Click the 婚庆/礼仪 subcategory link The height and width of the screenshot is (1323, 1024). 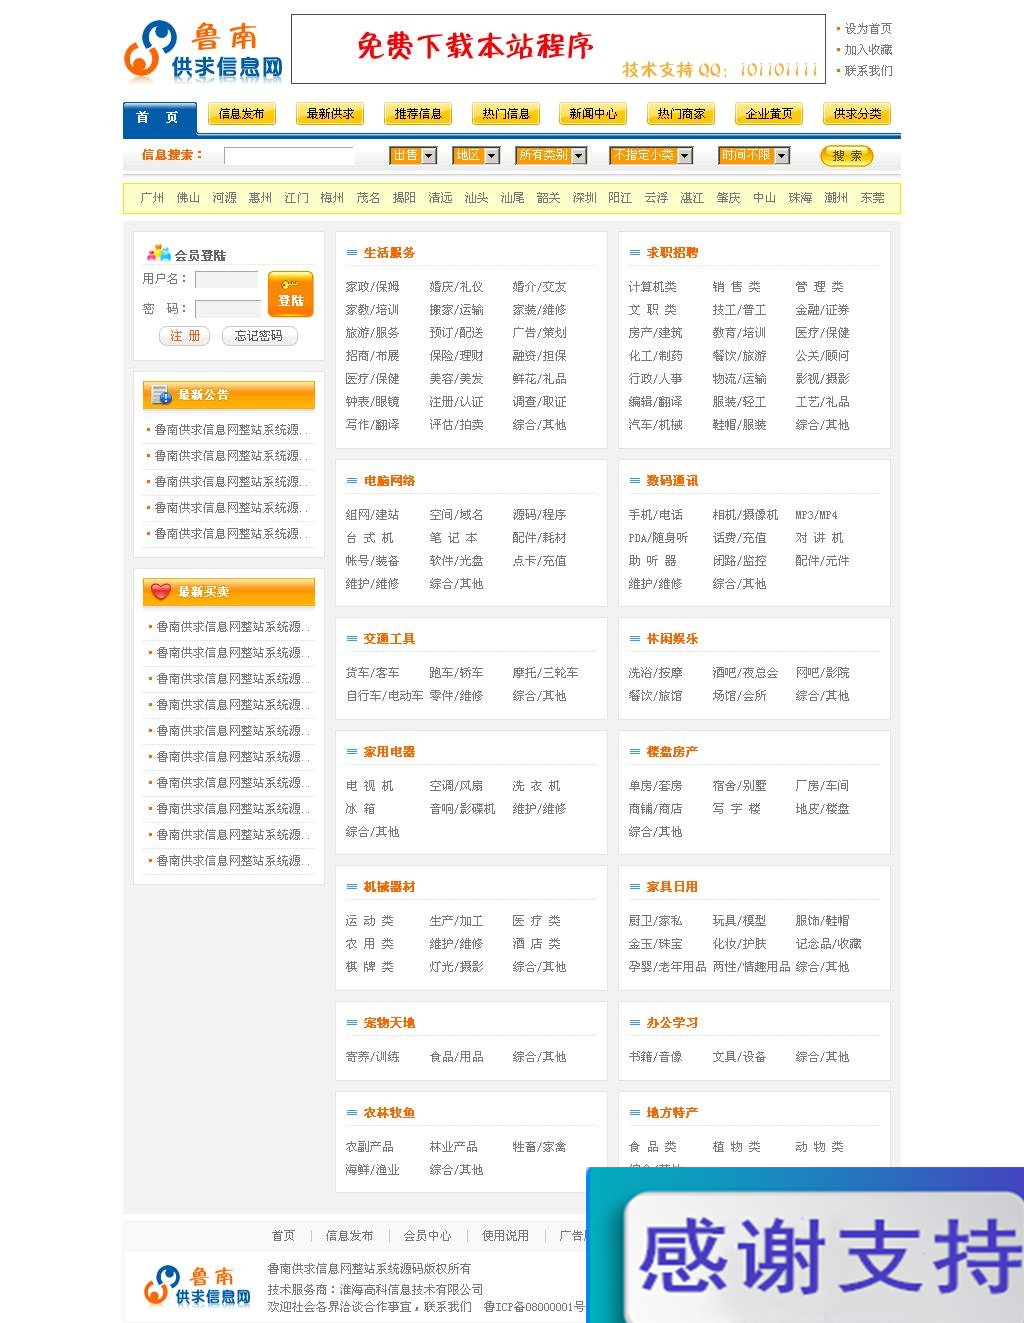pos(456,287)
